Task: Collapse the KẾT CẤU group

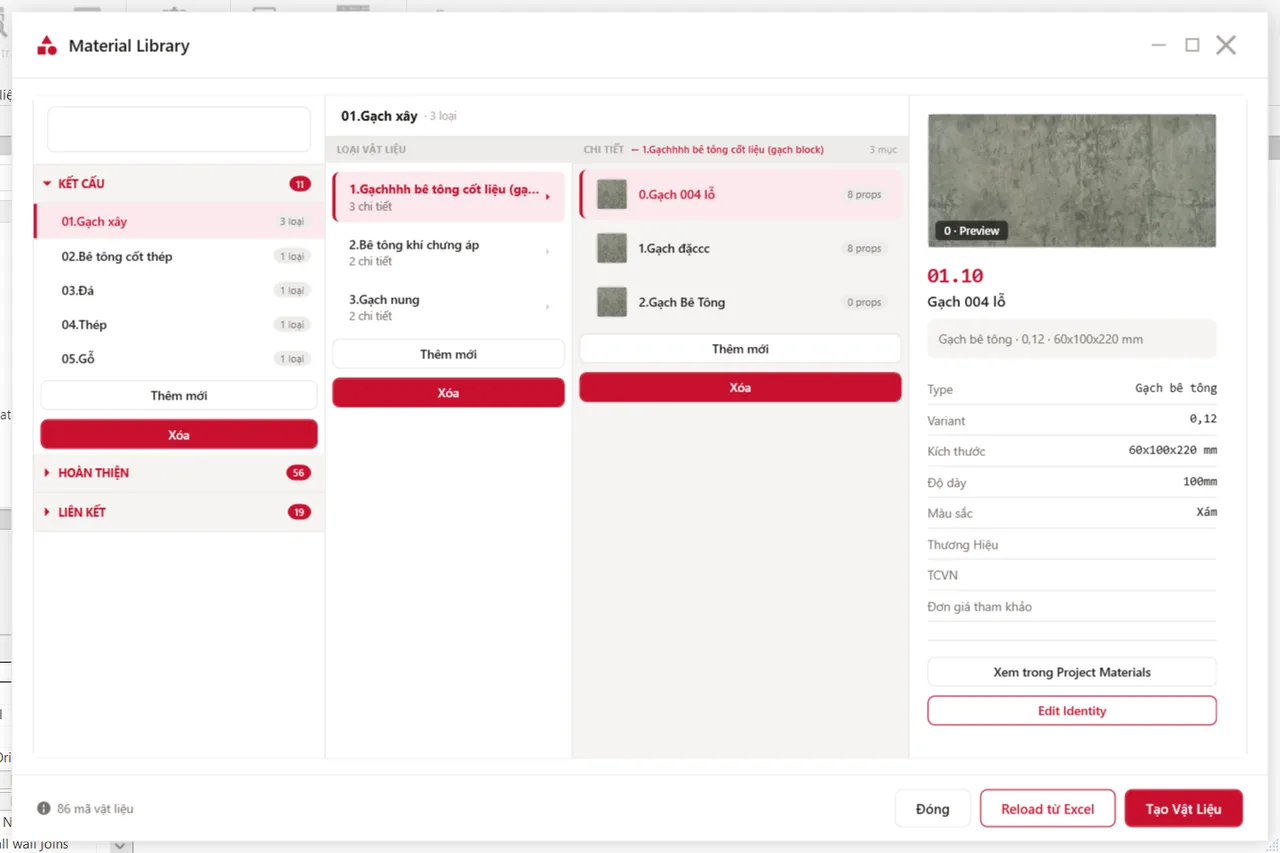Action: pyautogui.click(x=47, y=184)
